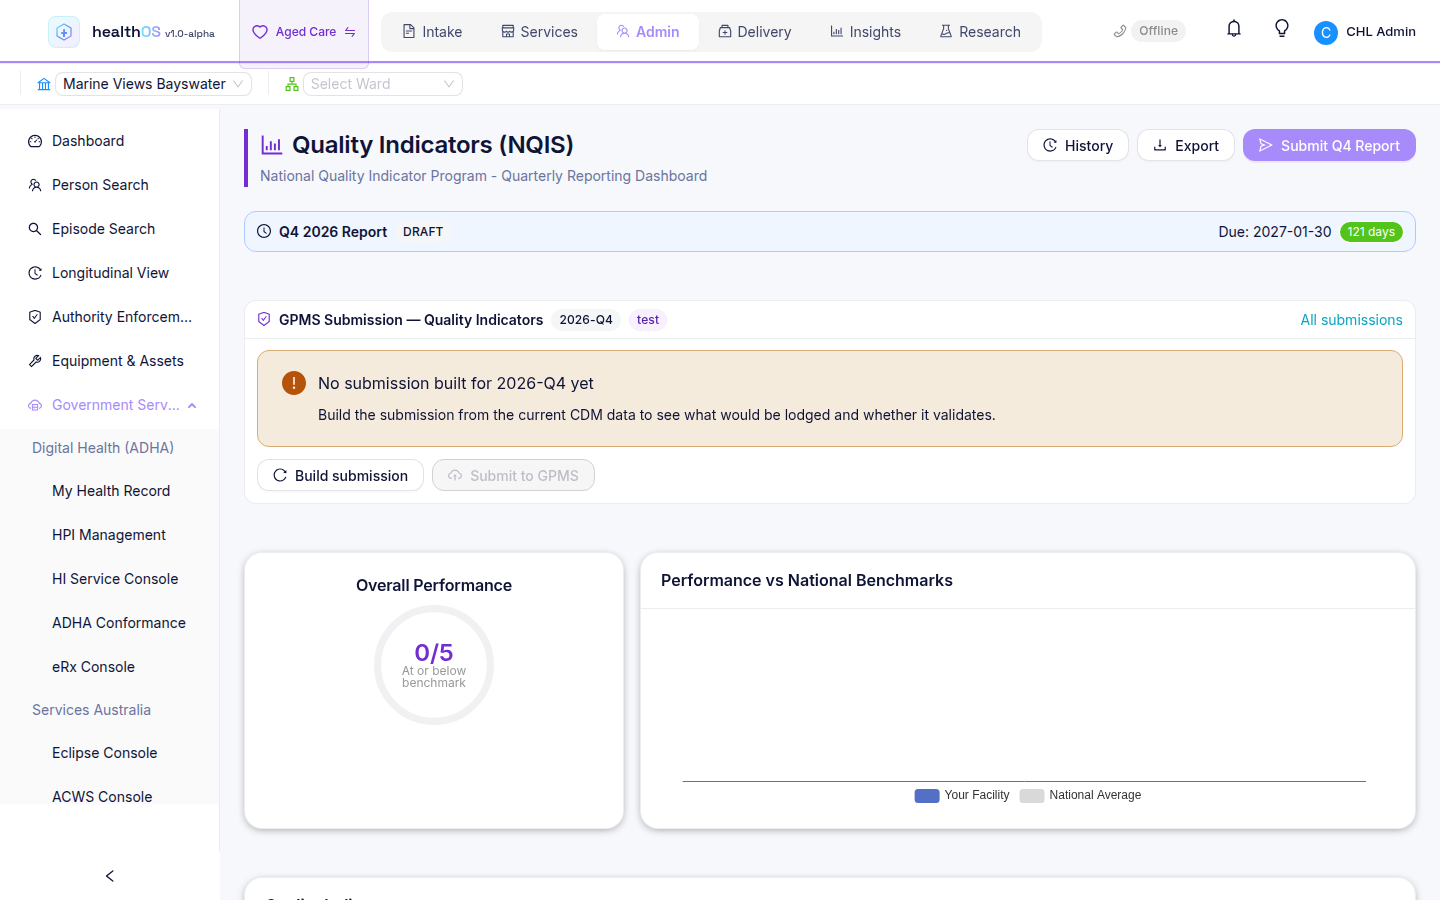Click Submit Q4 Report

[1329, 145]
